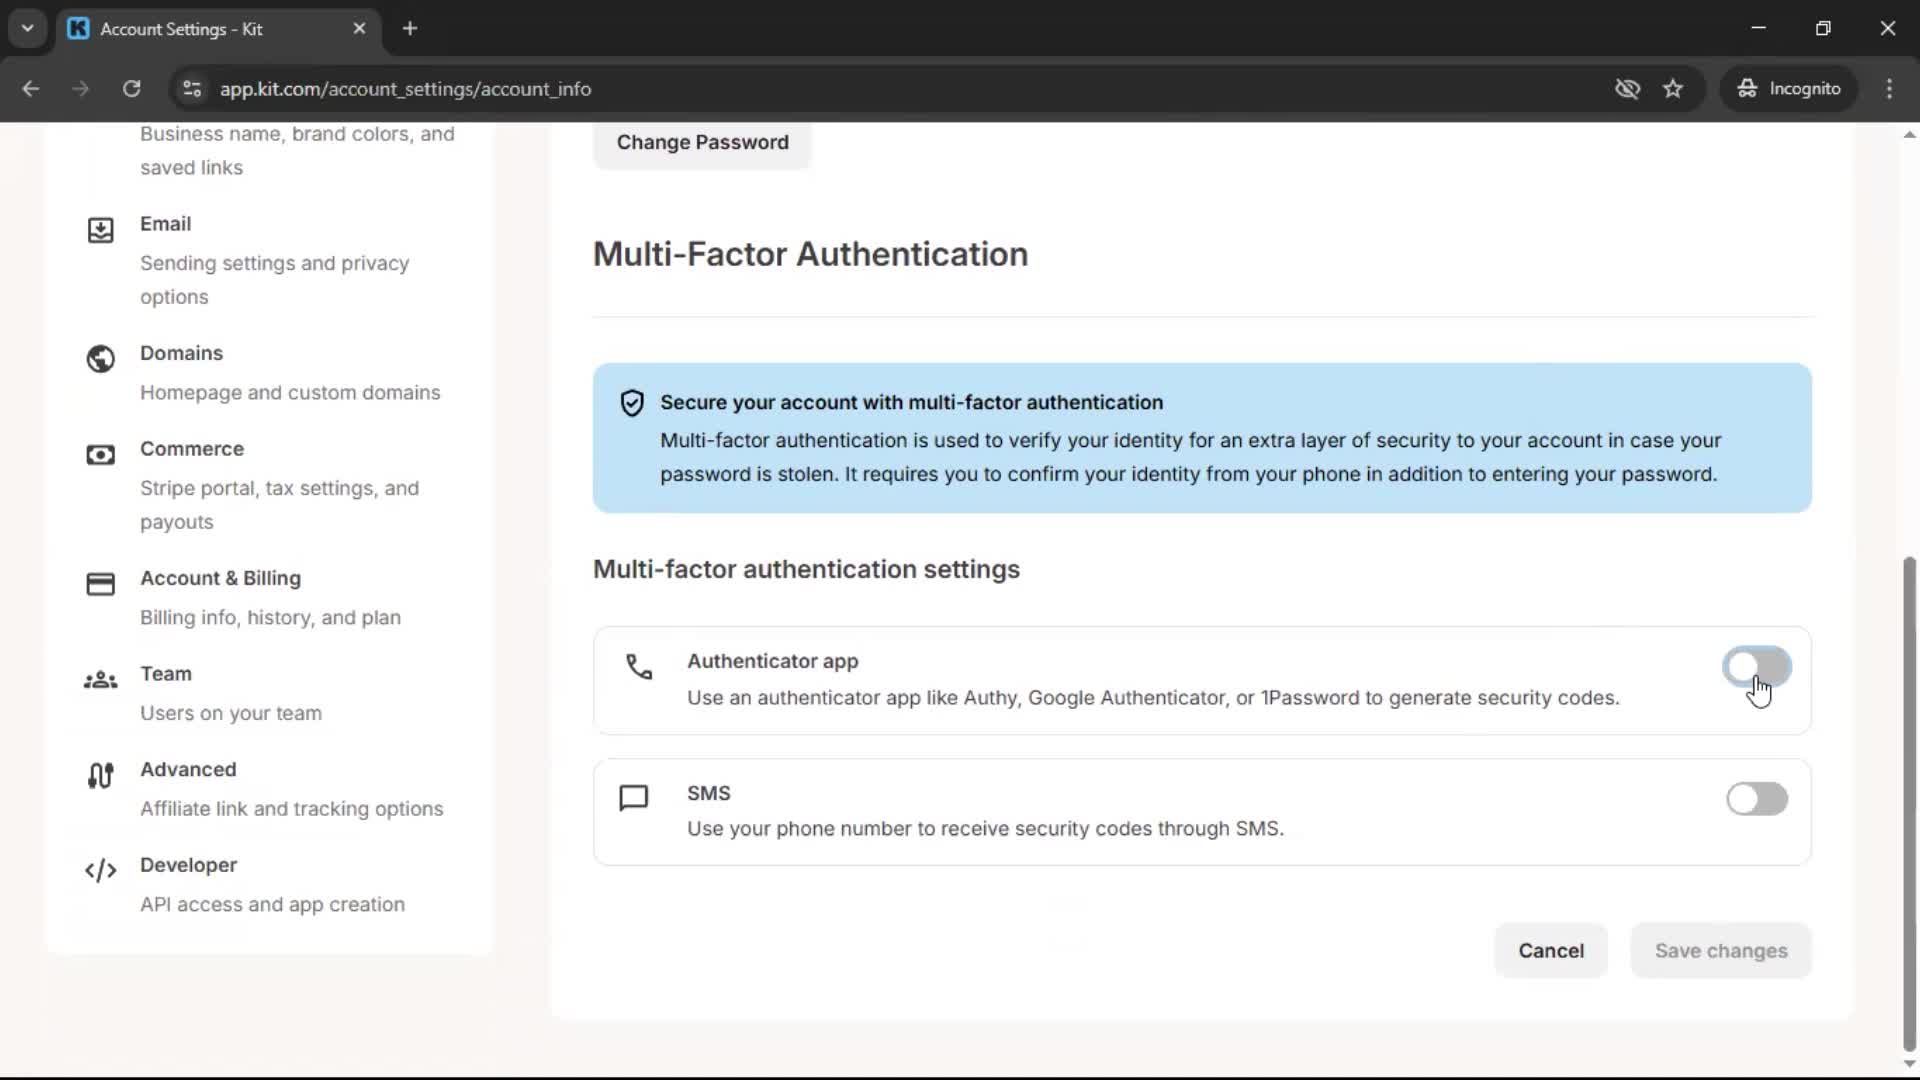
Task: Click the shield icon in the security banner
Action: point(632,403)
